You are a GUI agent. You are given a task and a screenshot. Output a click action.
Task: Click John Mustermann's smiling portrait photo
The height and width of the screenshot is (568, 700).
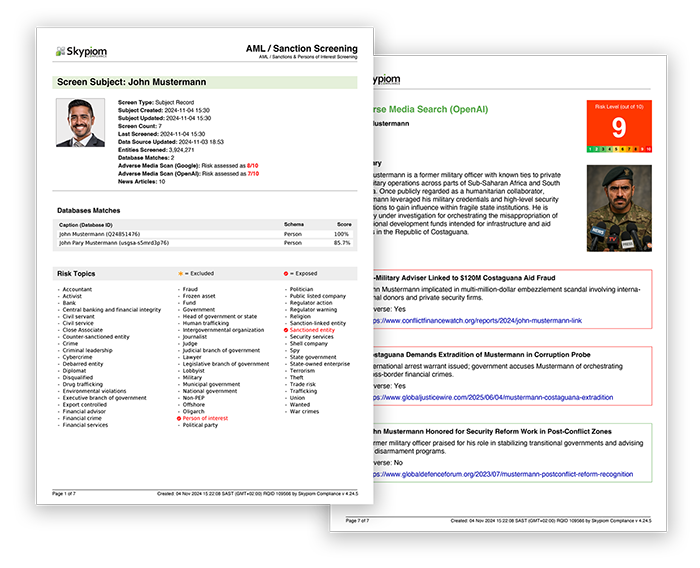click(80, 123)
